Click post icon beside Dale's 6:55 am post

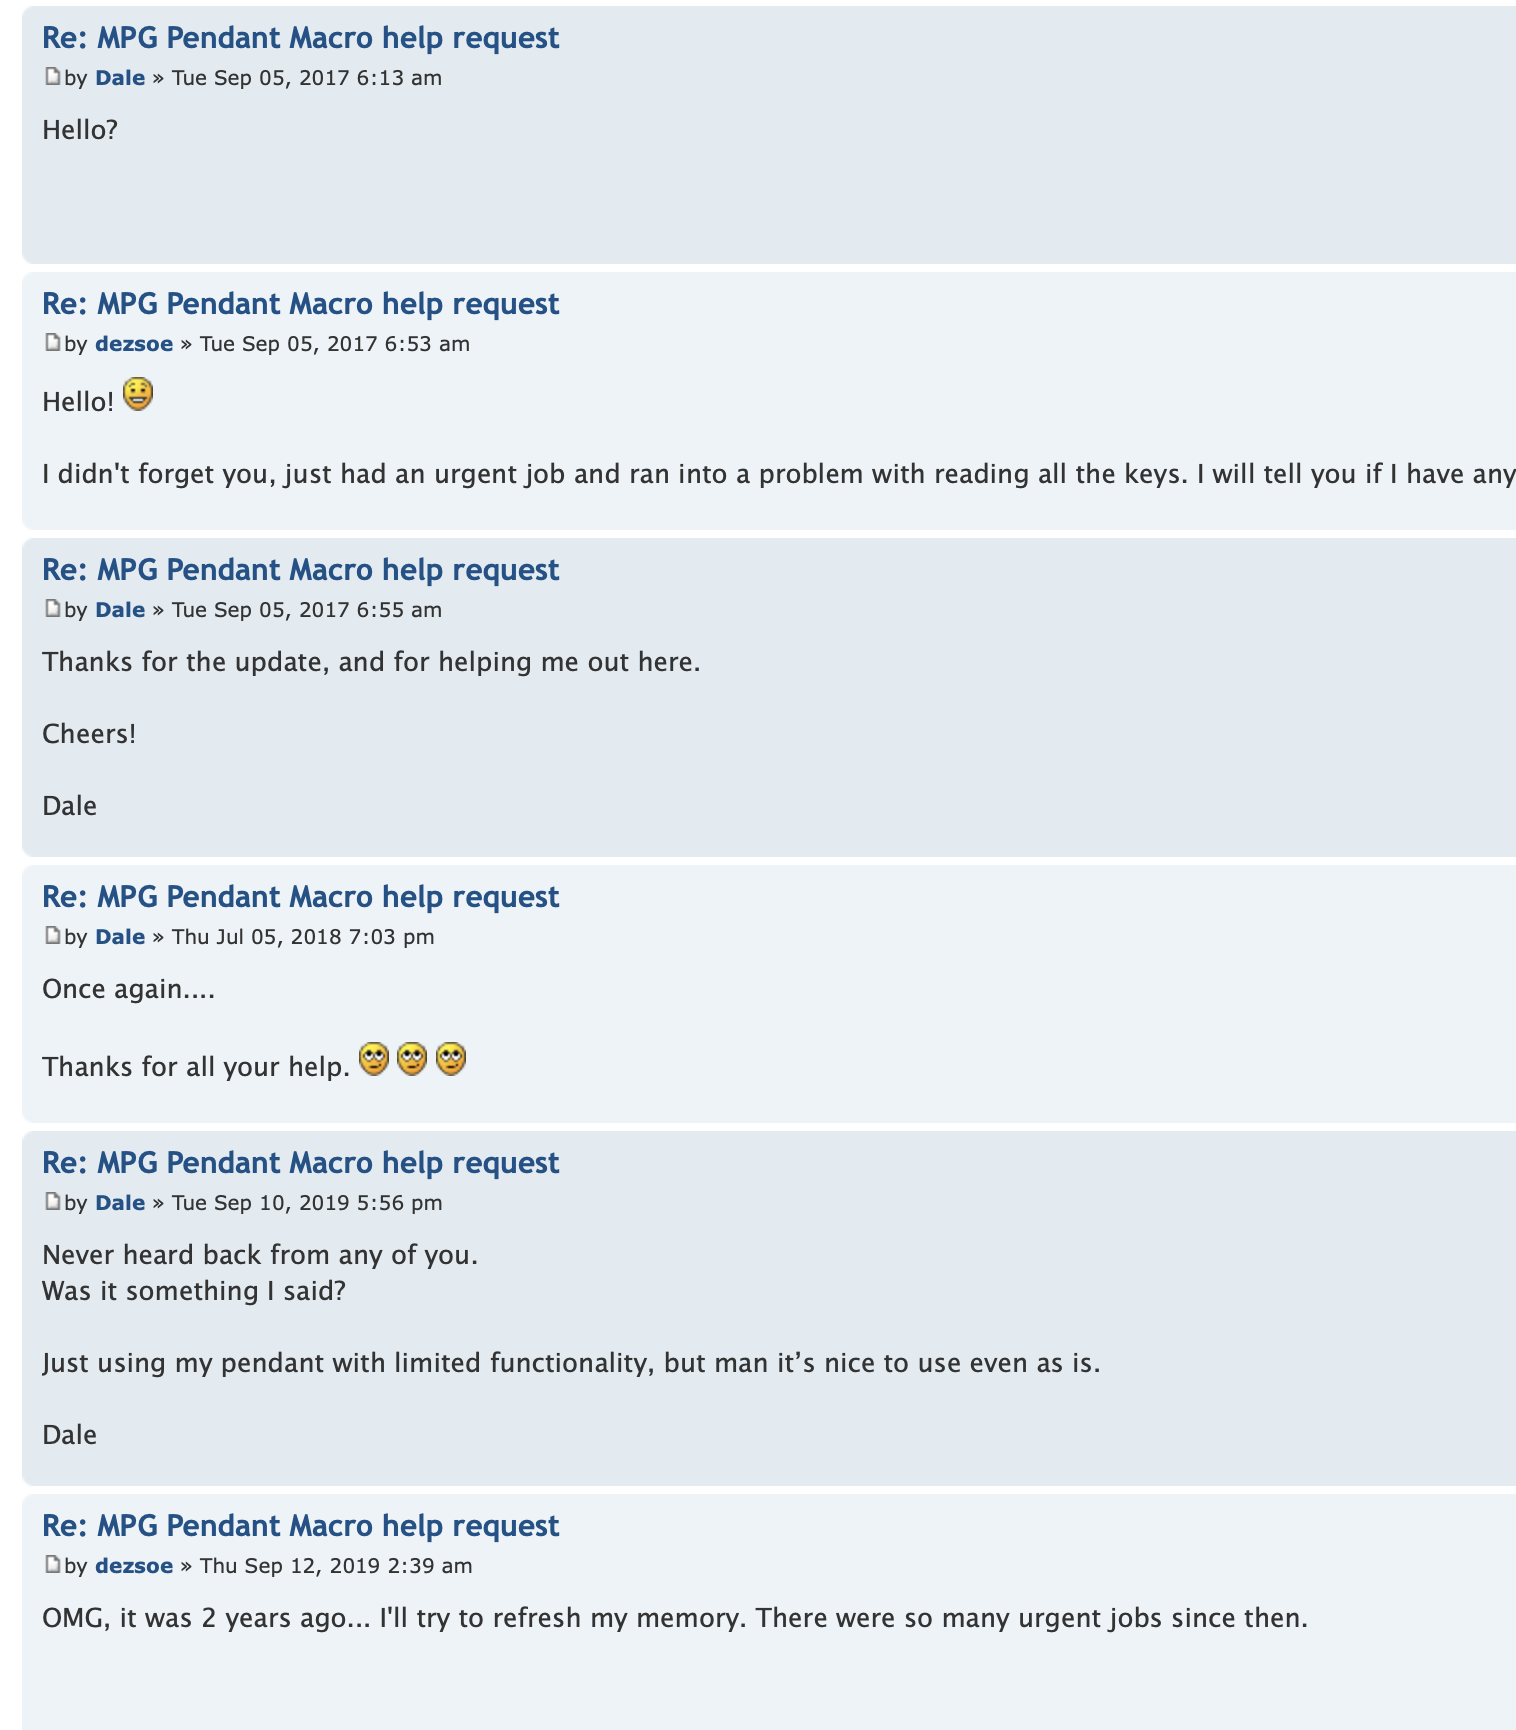click(53, 609)
